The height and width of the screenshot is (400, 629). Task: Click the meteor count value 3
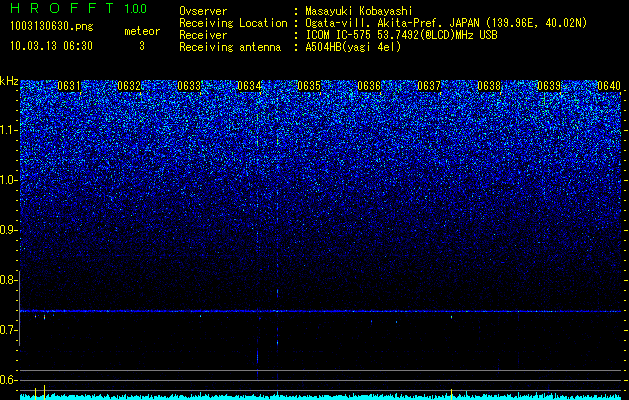pos(142,46)
